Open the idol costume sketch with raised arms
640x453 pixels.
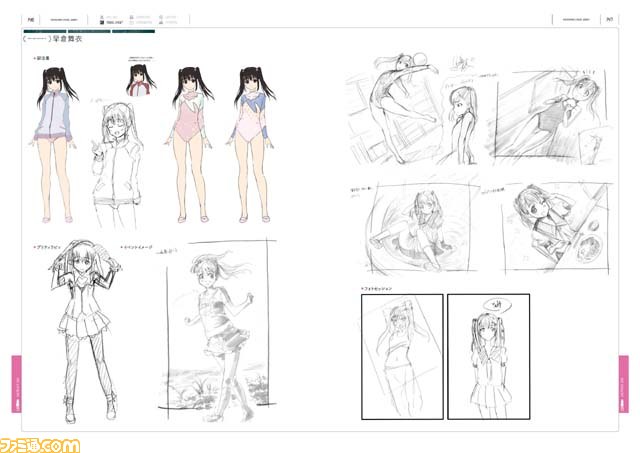click(86, 333)
